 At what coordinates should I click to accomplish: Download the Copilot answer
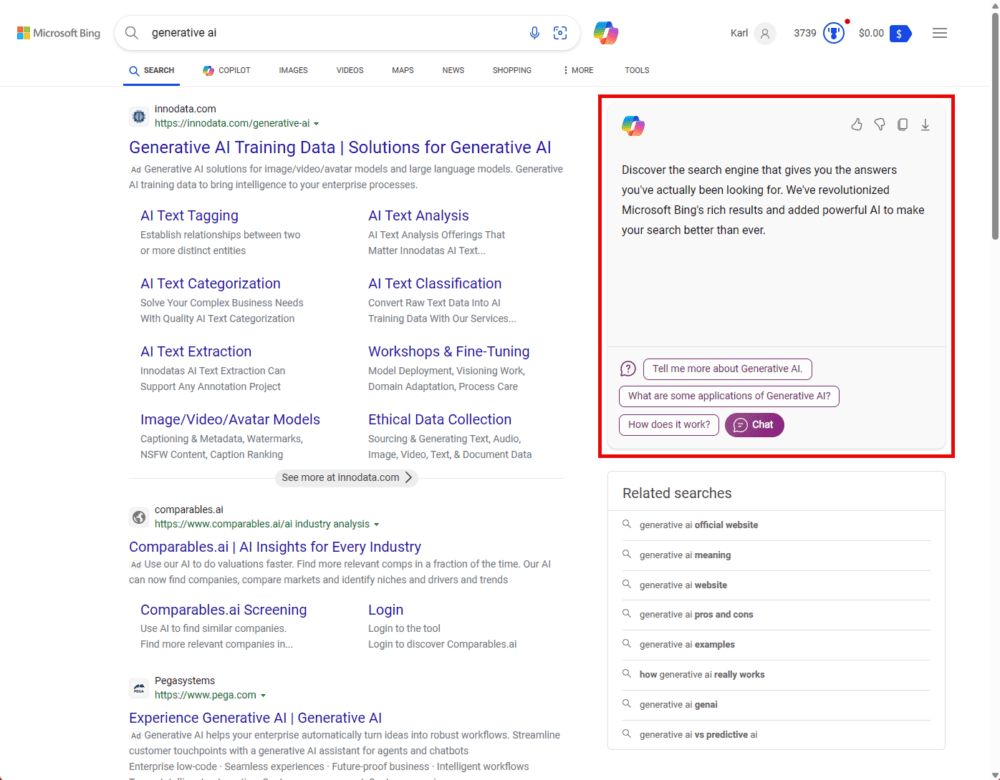point(925,124)
